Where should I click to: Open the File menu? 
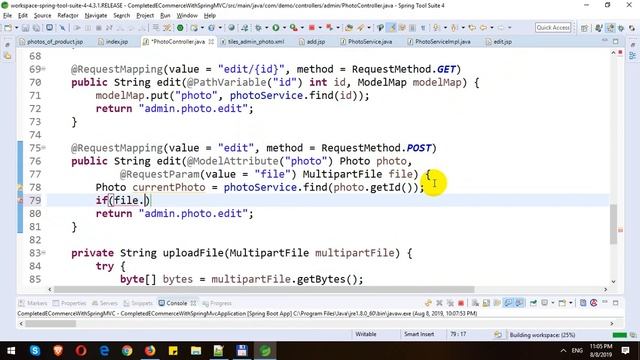coord(7,16)
